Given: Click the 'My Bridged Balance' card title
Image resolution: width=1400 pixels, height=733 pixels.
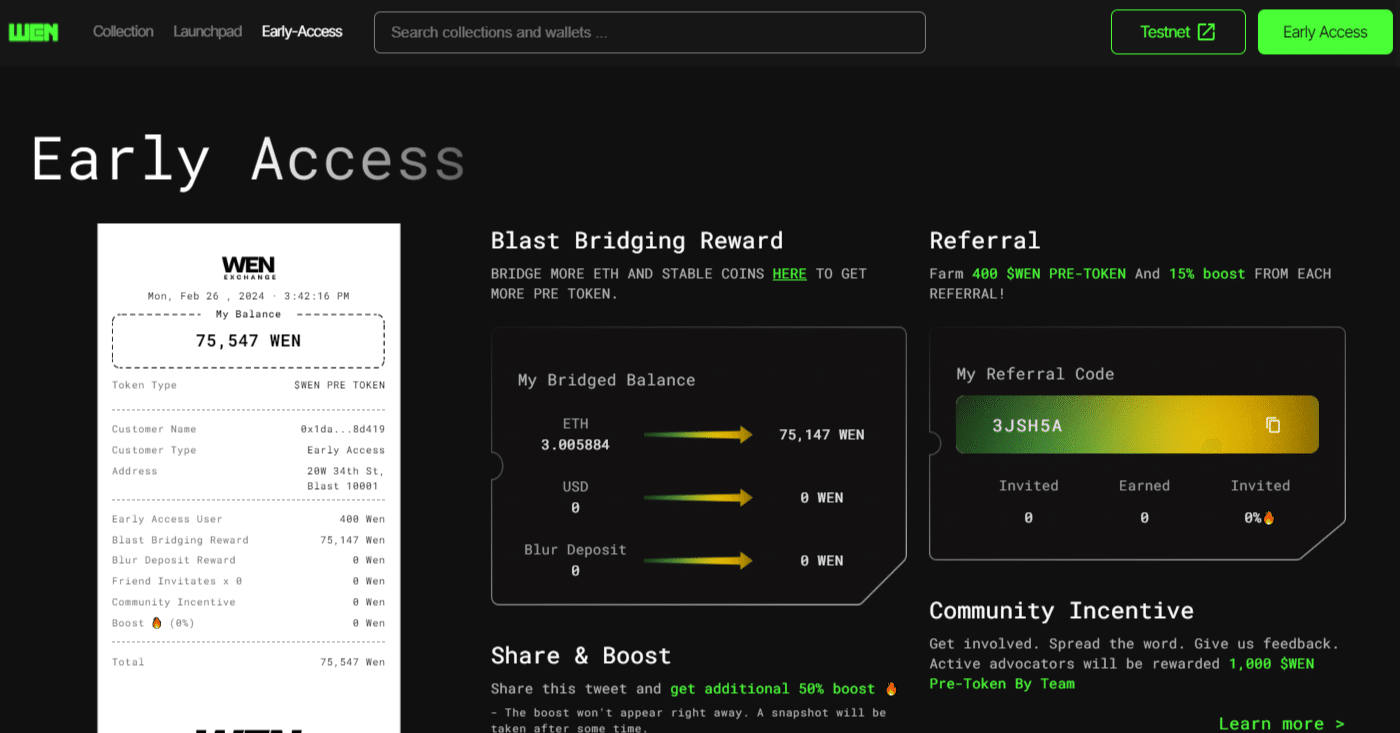Looking at the screenshot, I should point(606,380).
